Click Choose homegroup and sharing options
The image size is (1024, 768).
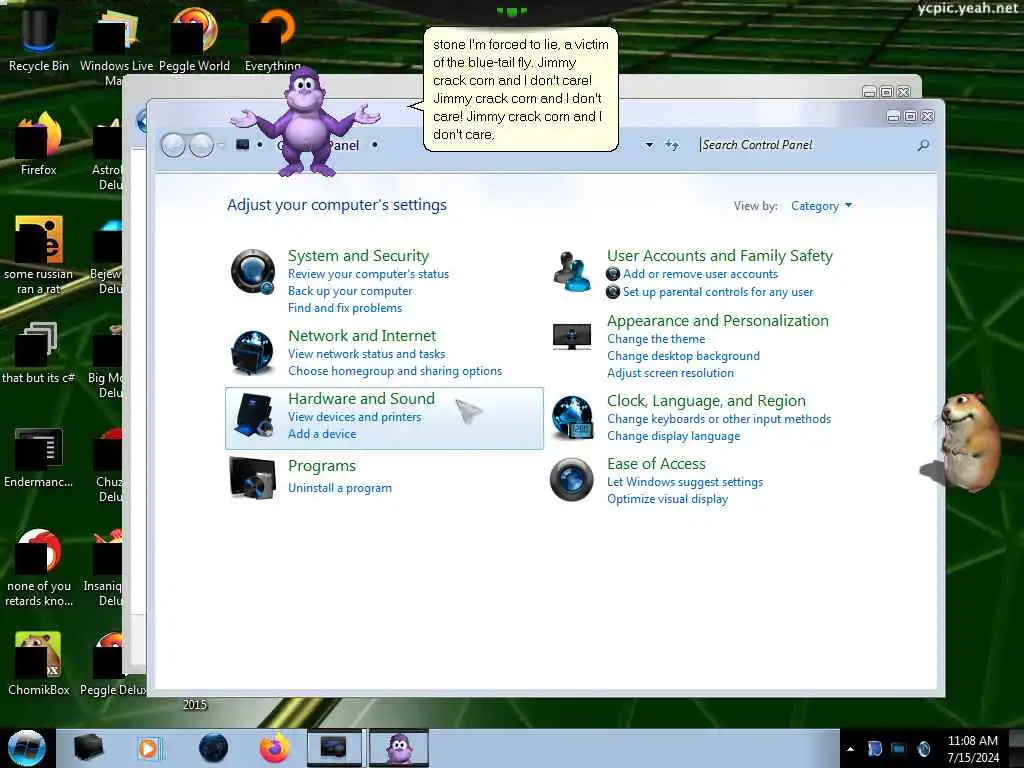[x=395, y=371]
